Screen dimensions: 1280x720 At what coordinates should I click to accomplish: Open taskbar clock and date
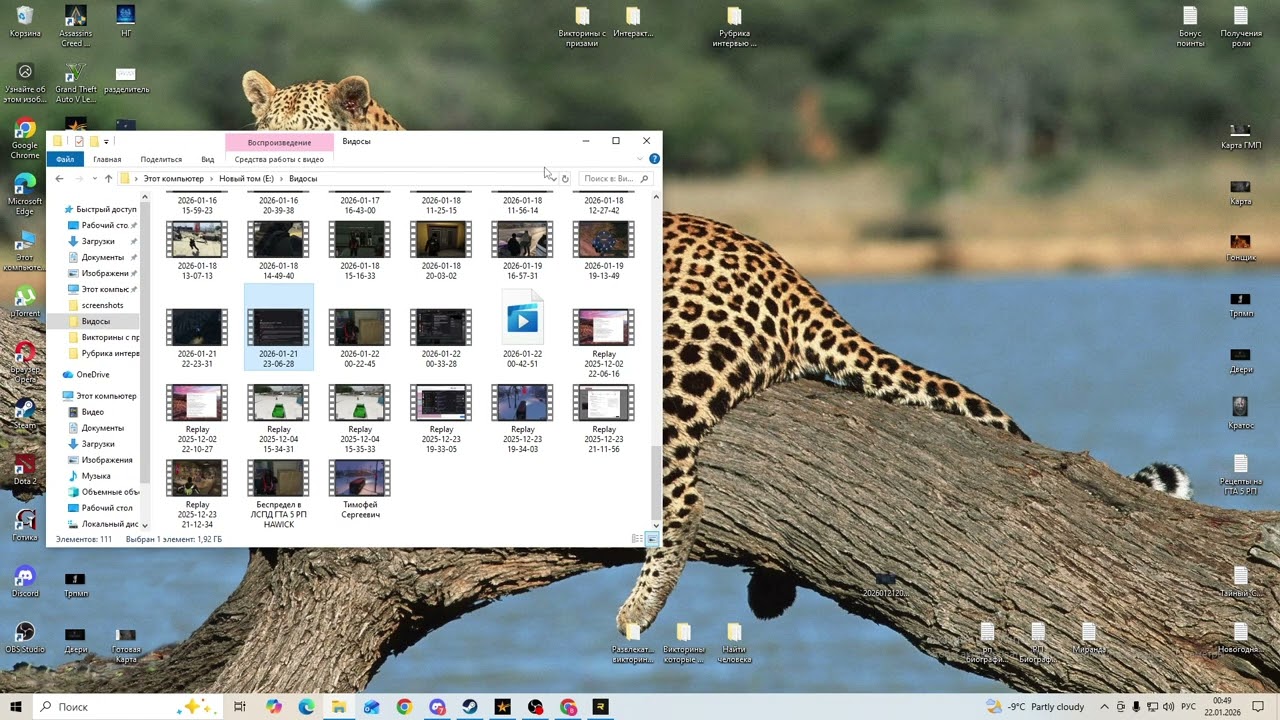click(1222, 707)
